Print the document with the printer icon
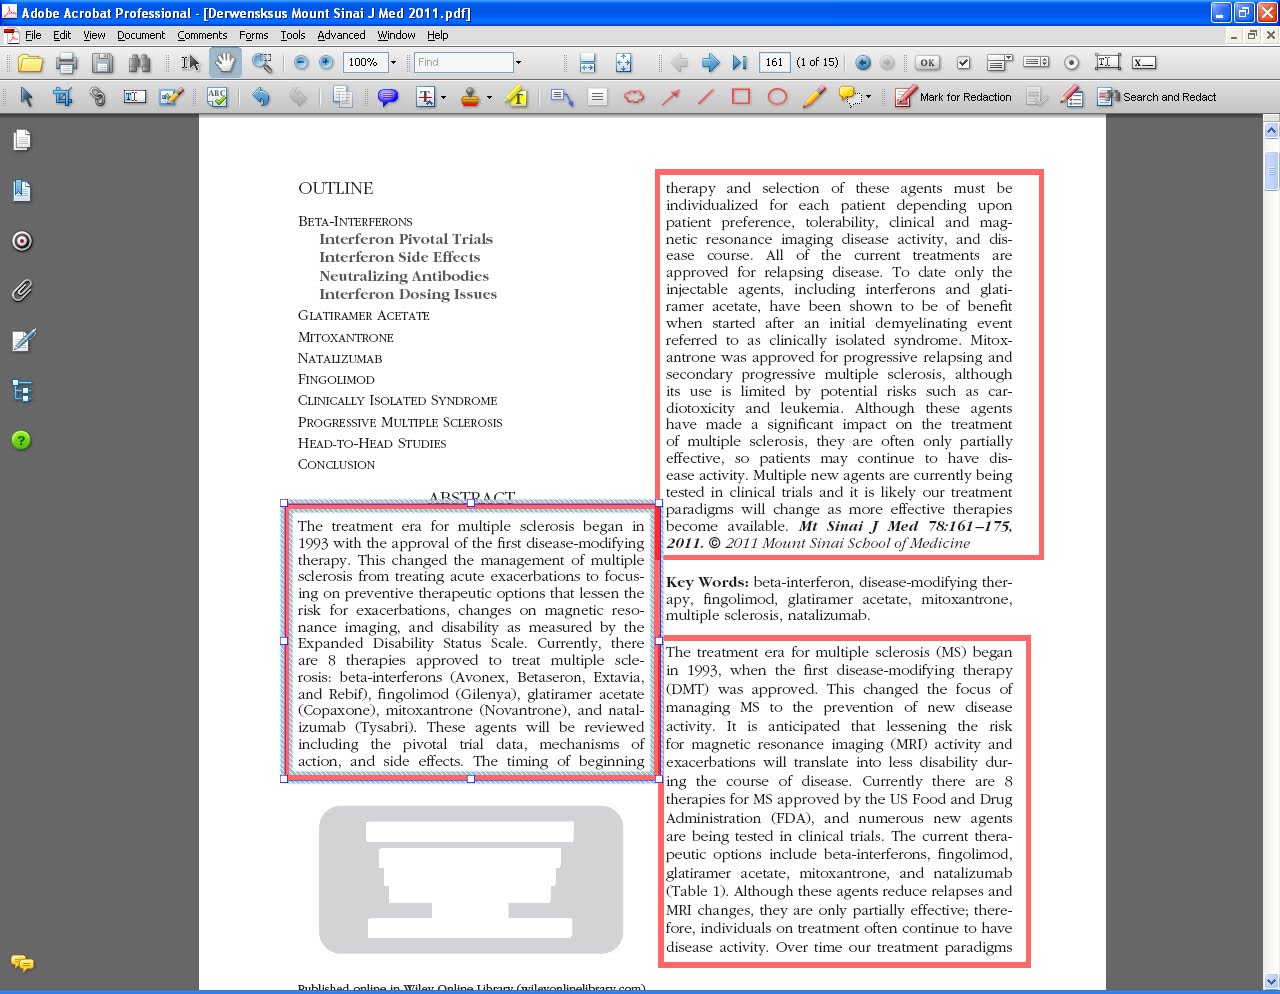This screenshot has height=994, width=1280. [67, 63]
